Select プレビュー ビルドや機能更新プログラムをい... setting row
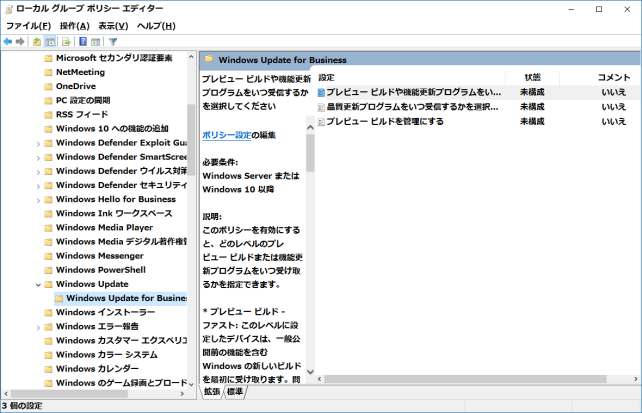The height and width of the screenshot is (413, 642). point(478,93)
